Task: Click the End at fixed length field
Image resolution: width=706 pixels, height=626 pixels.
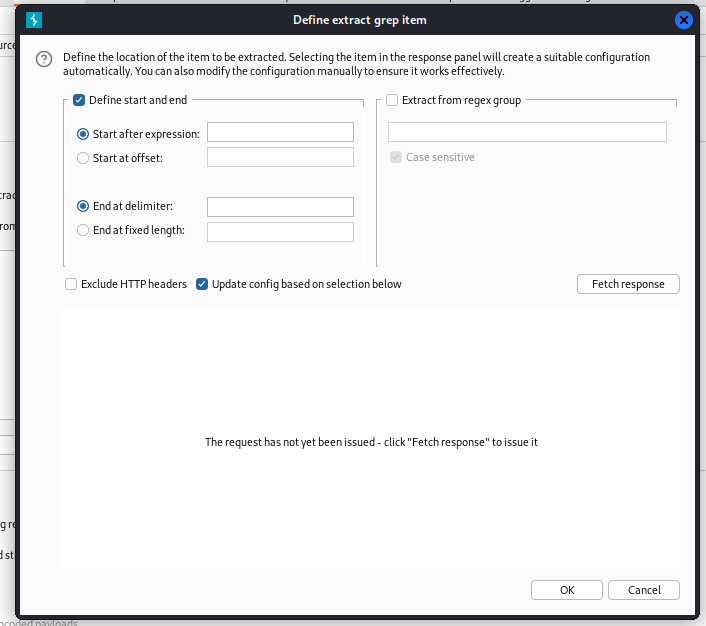Action: (280, 232)
